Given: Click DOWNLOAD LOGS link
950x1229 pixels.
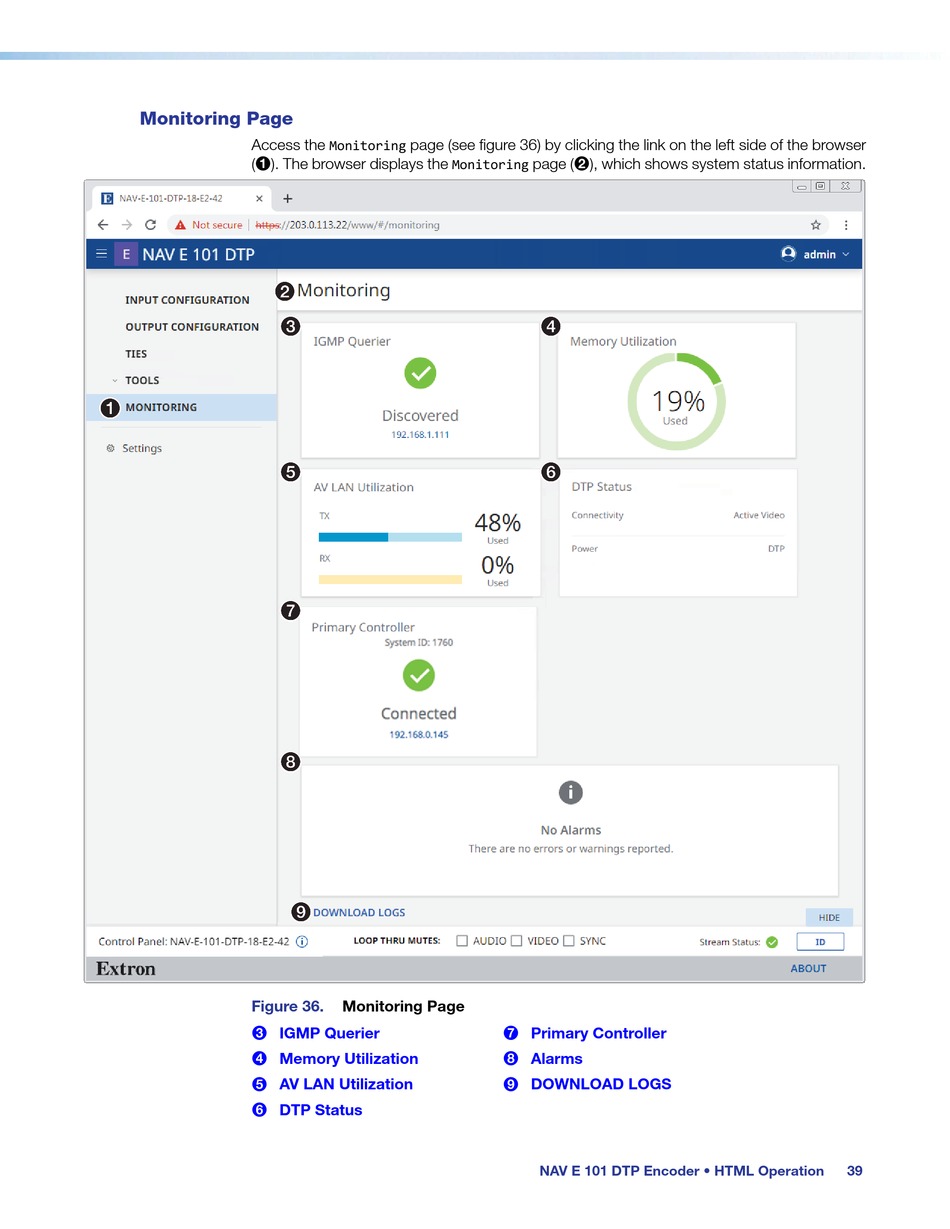Looking at the screenshot, I should [x=359, y=912].
